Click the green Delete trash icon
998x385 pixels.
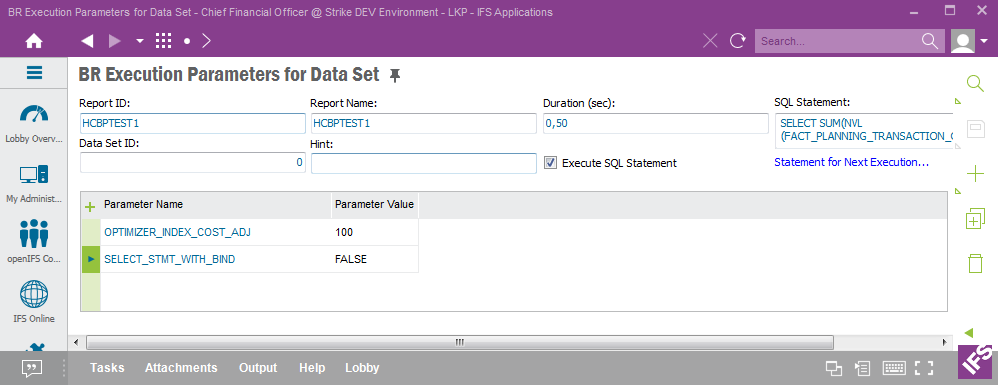[975, 263]
